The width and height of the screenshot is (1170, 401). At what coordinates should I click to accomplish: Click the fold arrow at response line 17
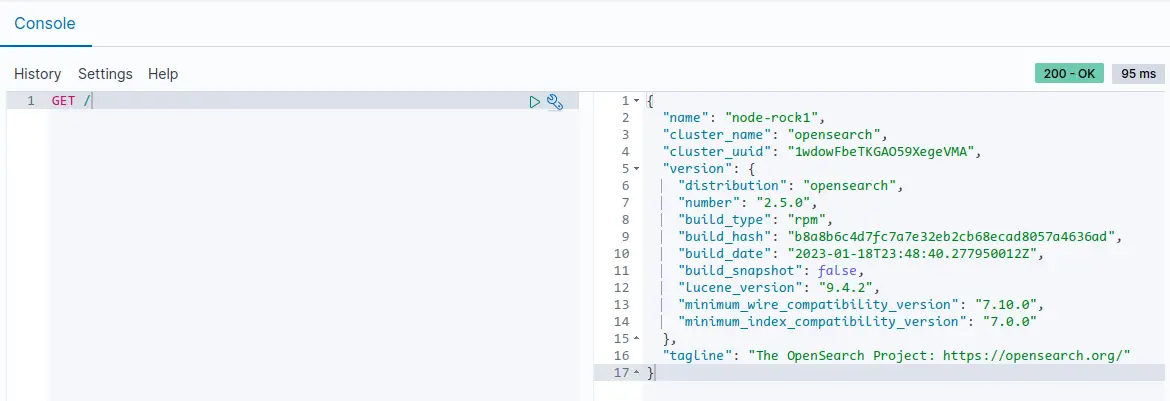[637, 373]
